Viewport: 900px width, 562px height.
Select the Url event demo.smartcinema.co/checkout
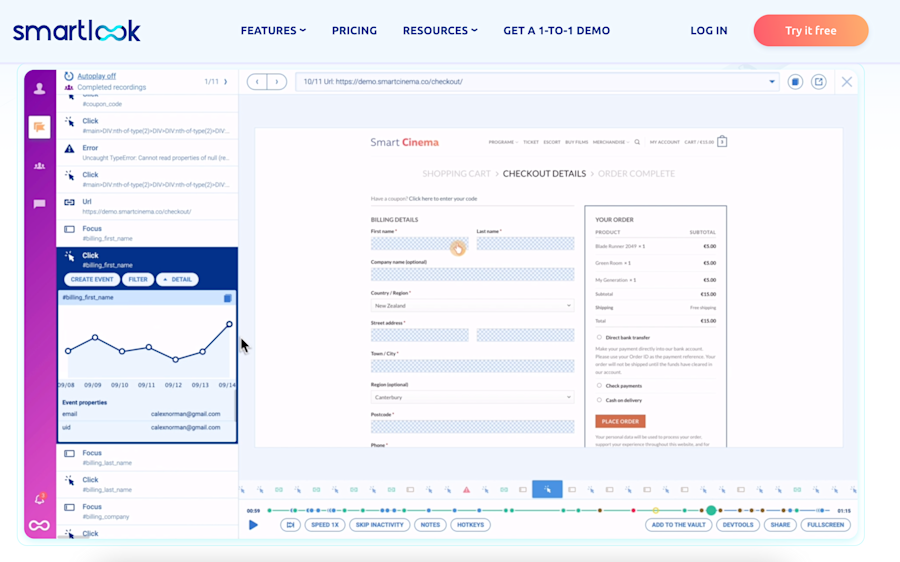tap(147, 207)
